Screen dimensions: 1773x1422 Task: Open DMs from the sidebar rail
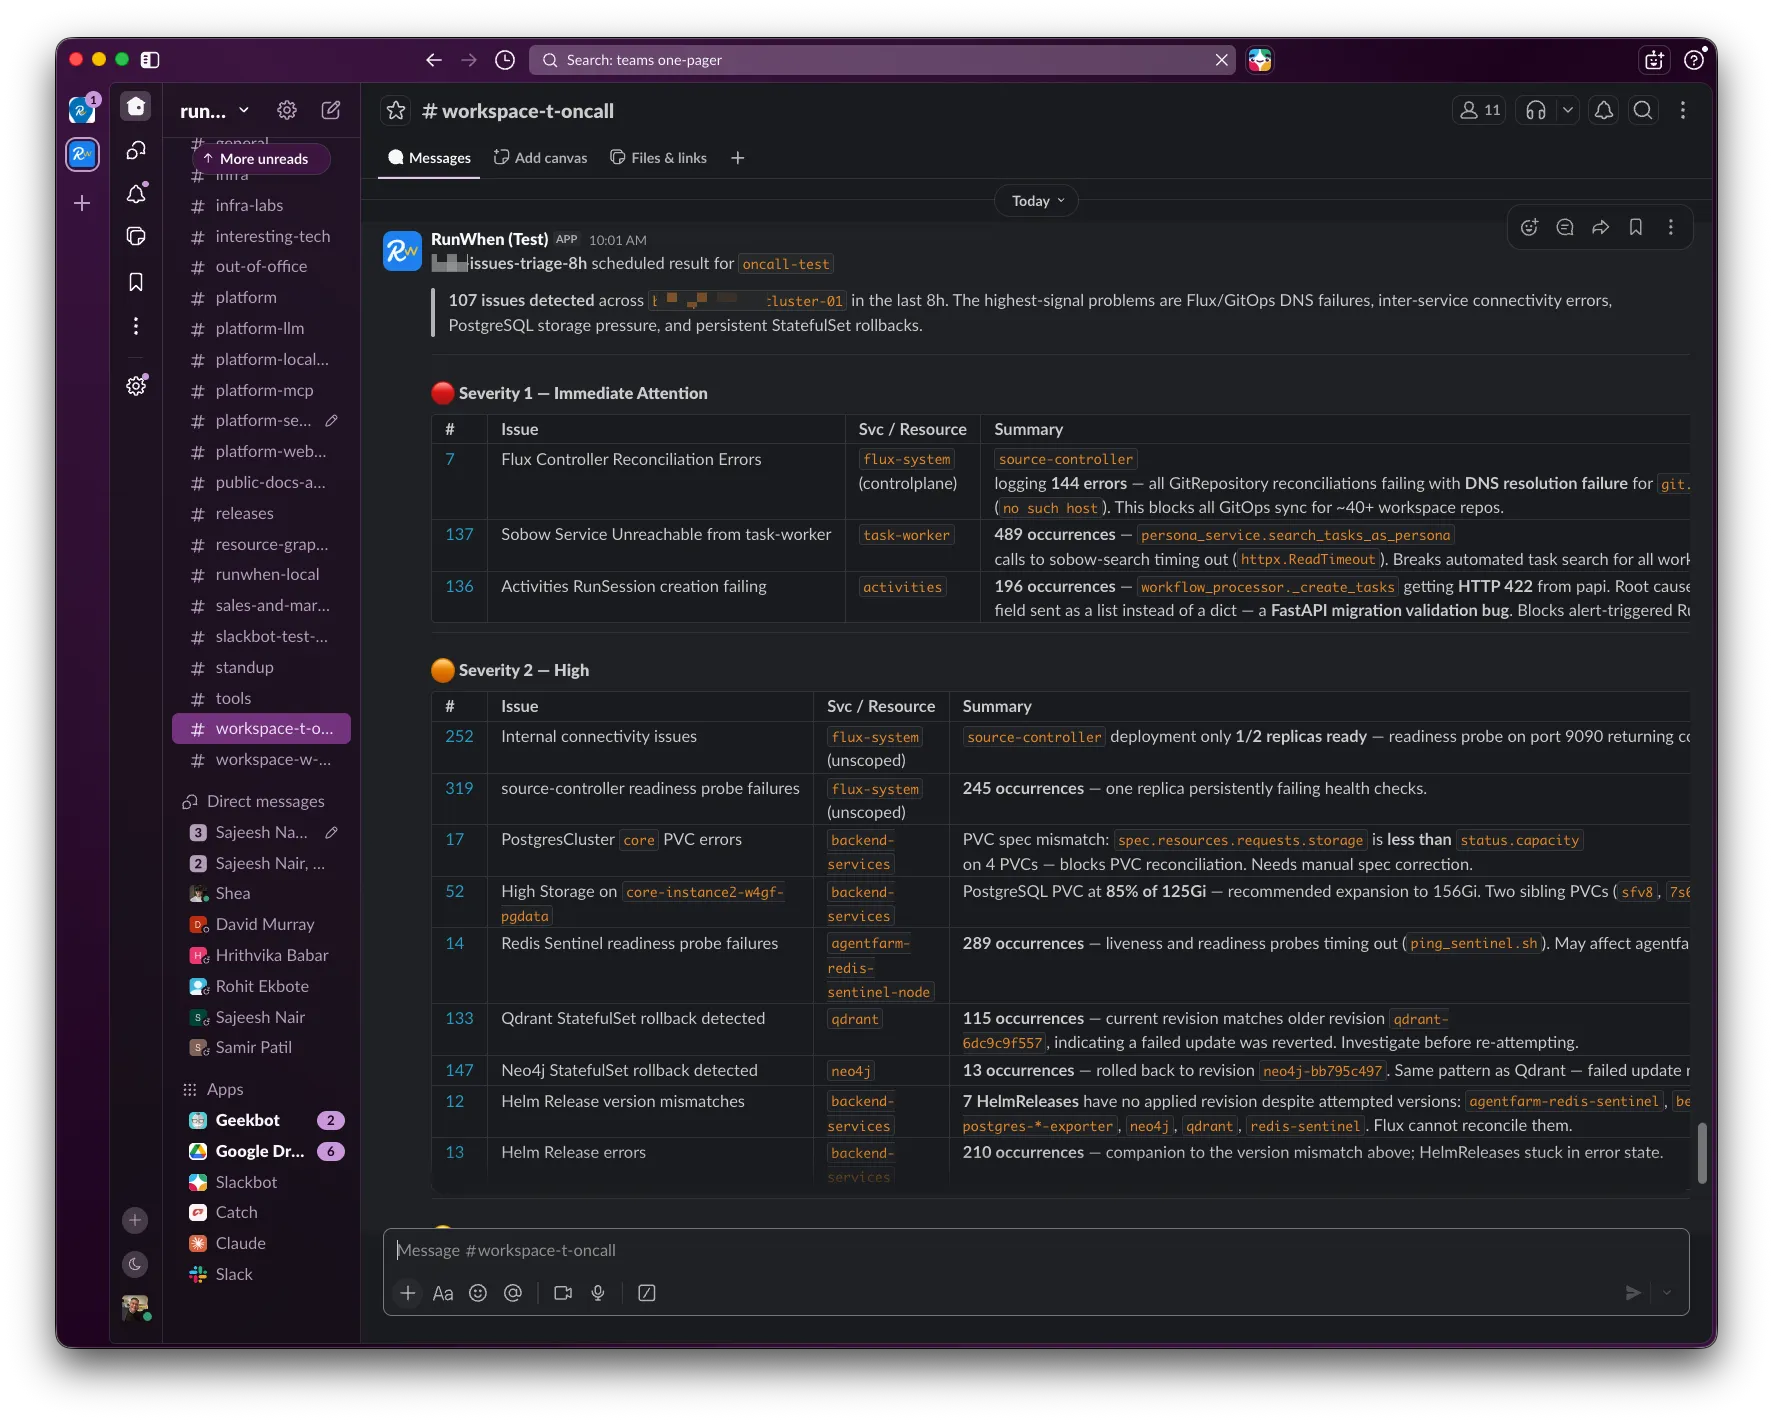pyautogui.click(x=136, y=150)
